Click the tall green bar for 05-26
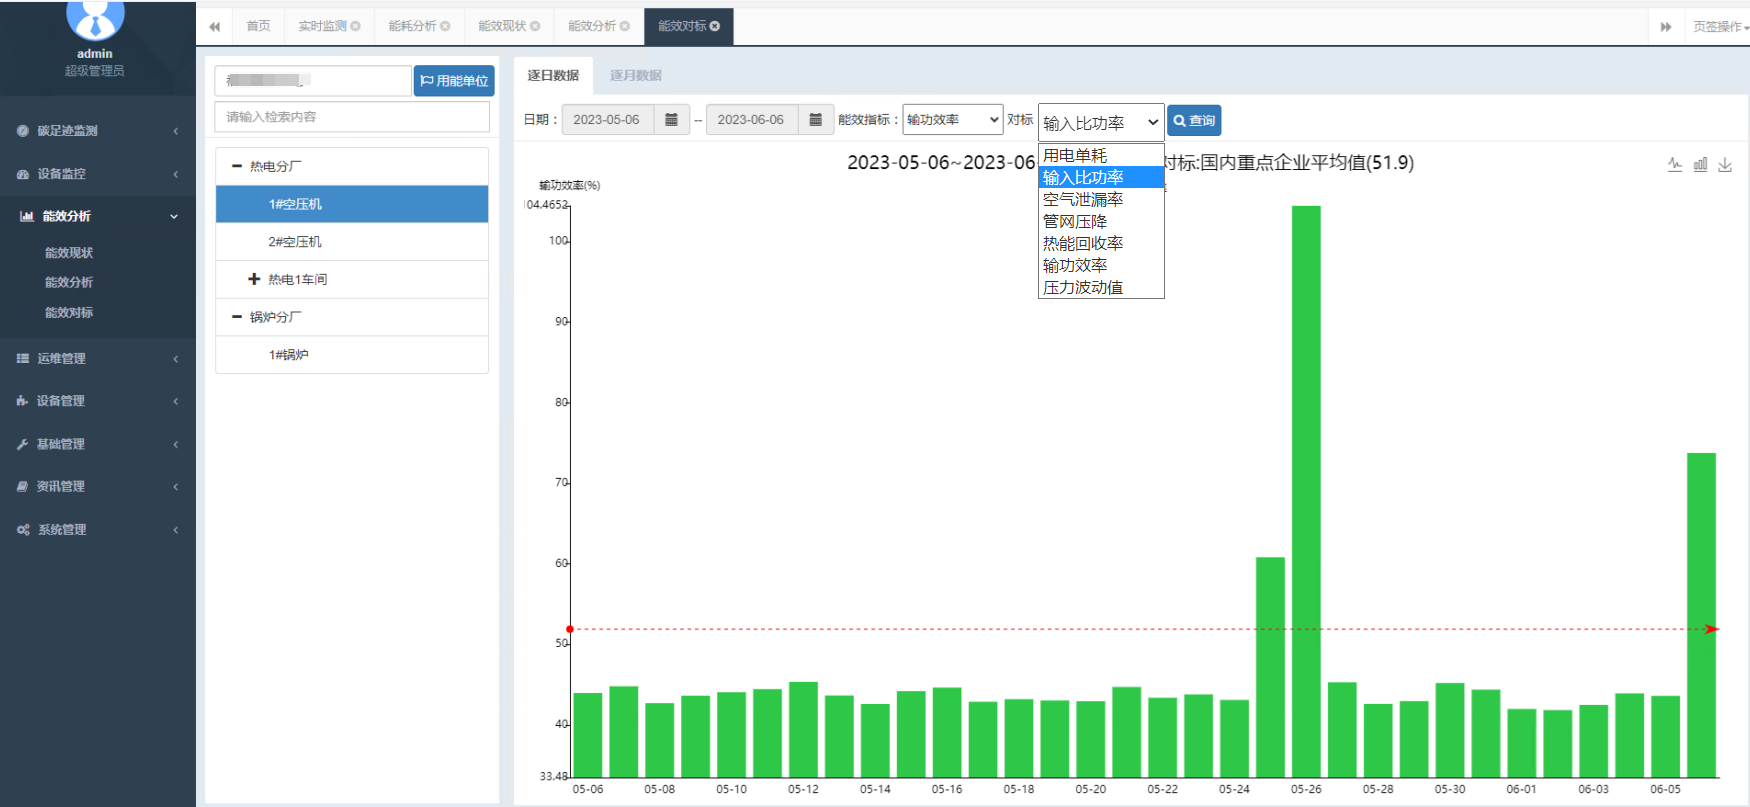This screenshot has width=1750, height=807. (1306, 490)
